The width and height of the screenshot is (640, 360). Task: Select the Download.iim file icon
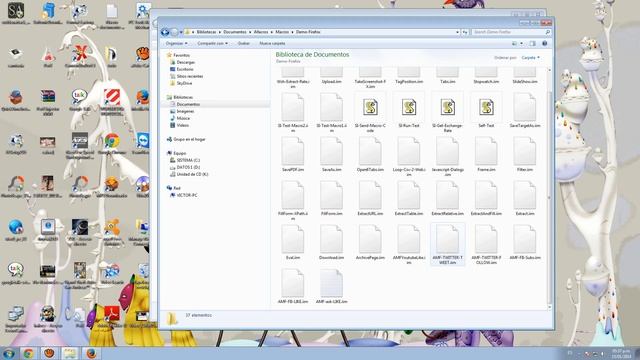click(x=331, y=239)
